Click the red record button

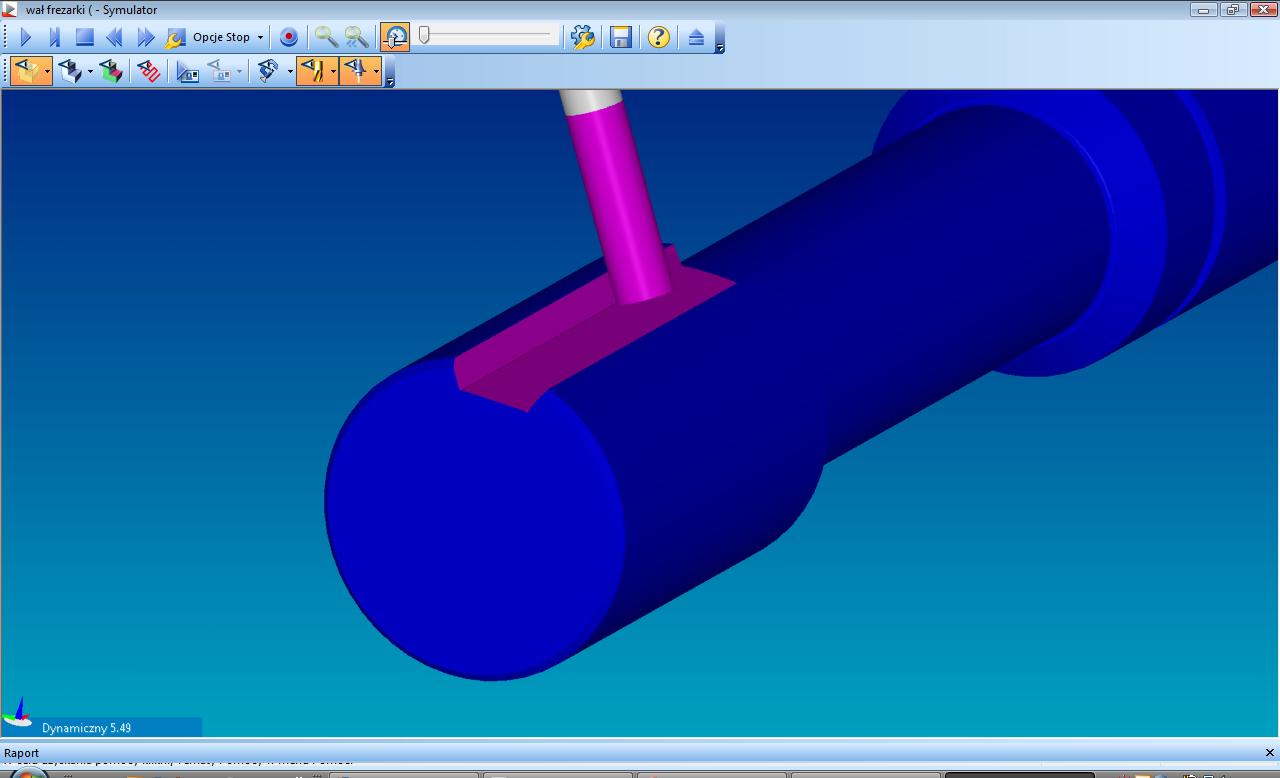[289, 38]
